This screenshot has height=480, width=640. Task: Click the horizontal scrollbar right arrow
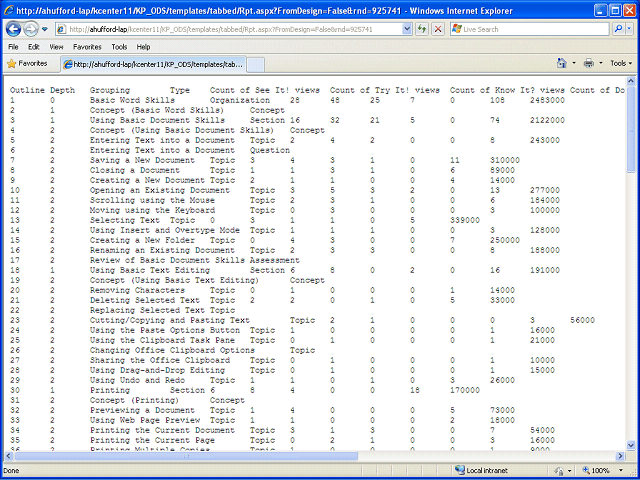point(620,456)
